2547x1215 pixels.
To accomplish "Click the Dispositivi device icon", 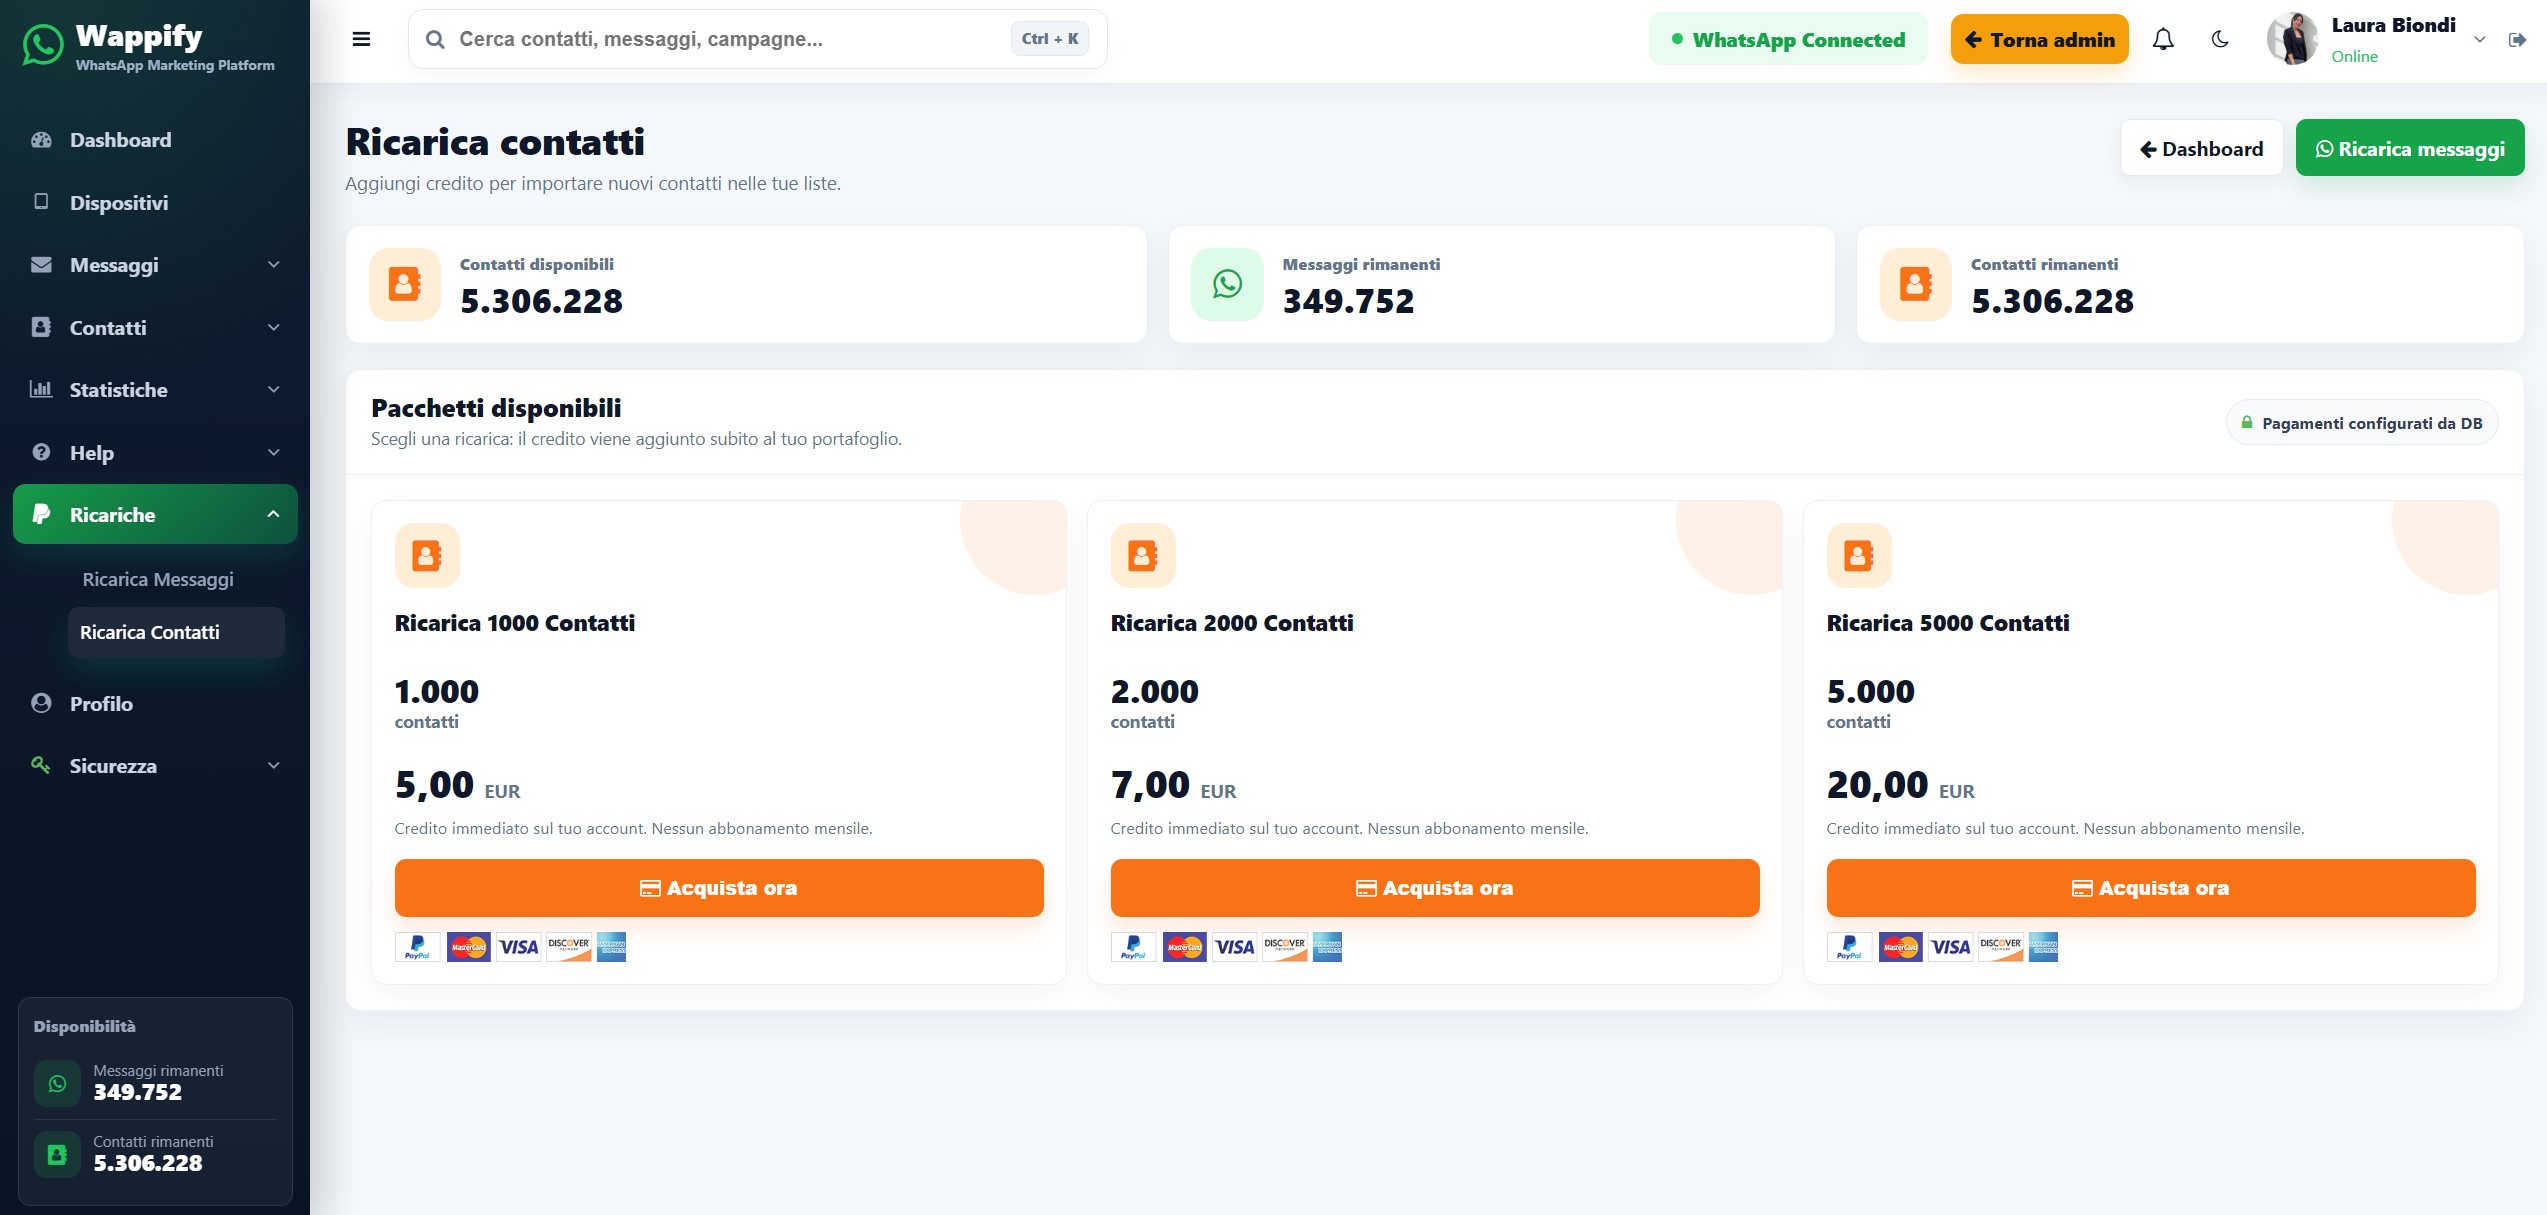I will (41, 202).
